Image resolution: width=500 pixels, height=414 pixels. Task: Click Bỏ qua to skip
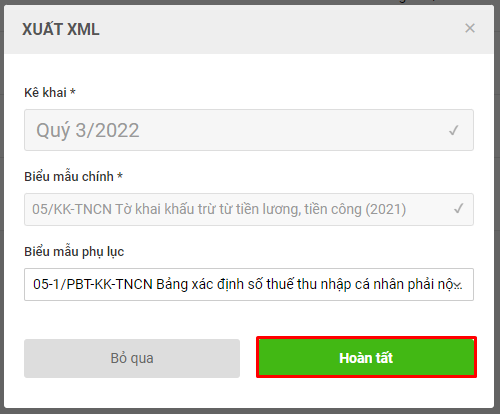(x=132, y=358)
